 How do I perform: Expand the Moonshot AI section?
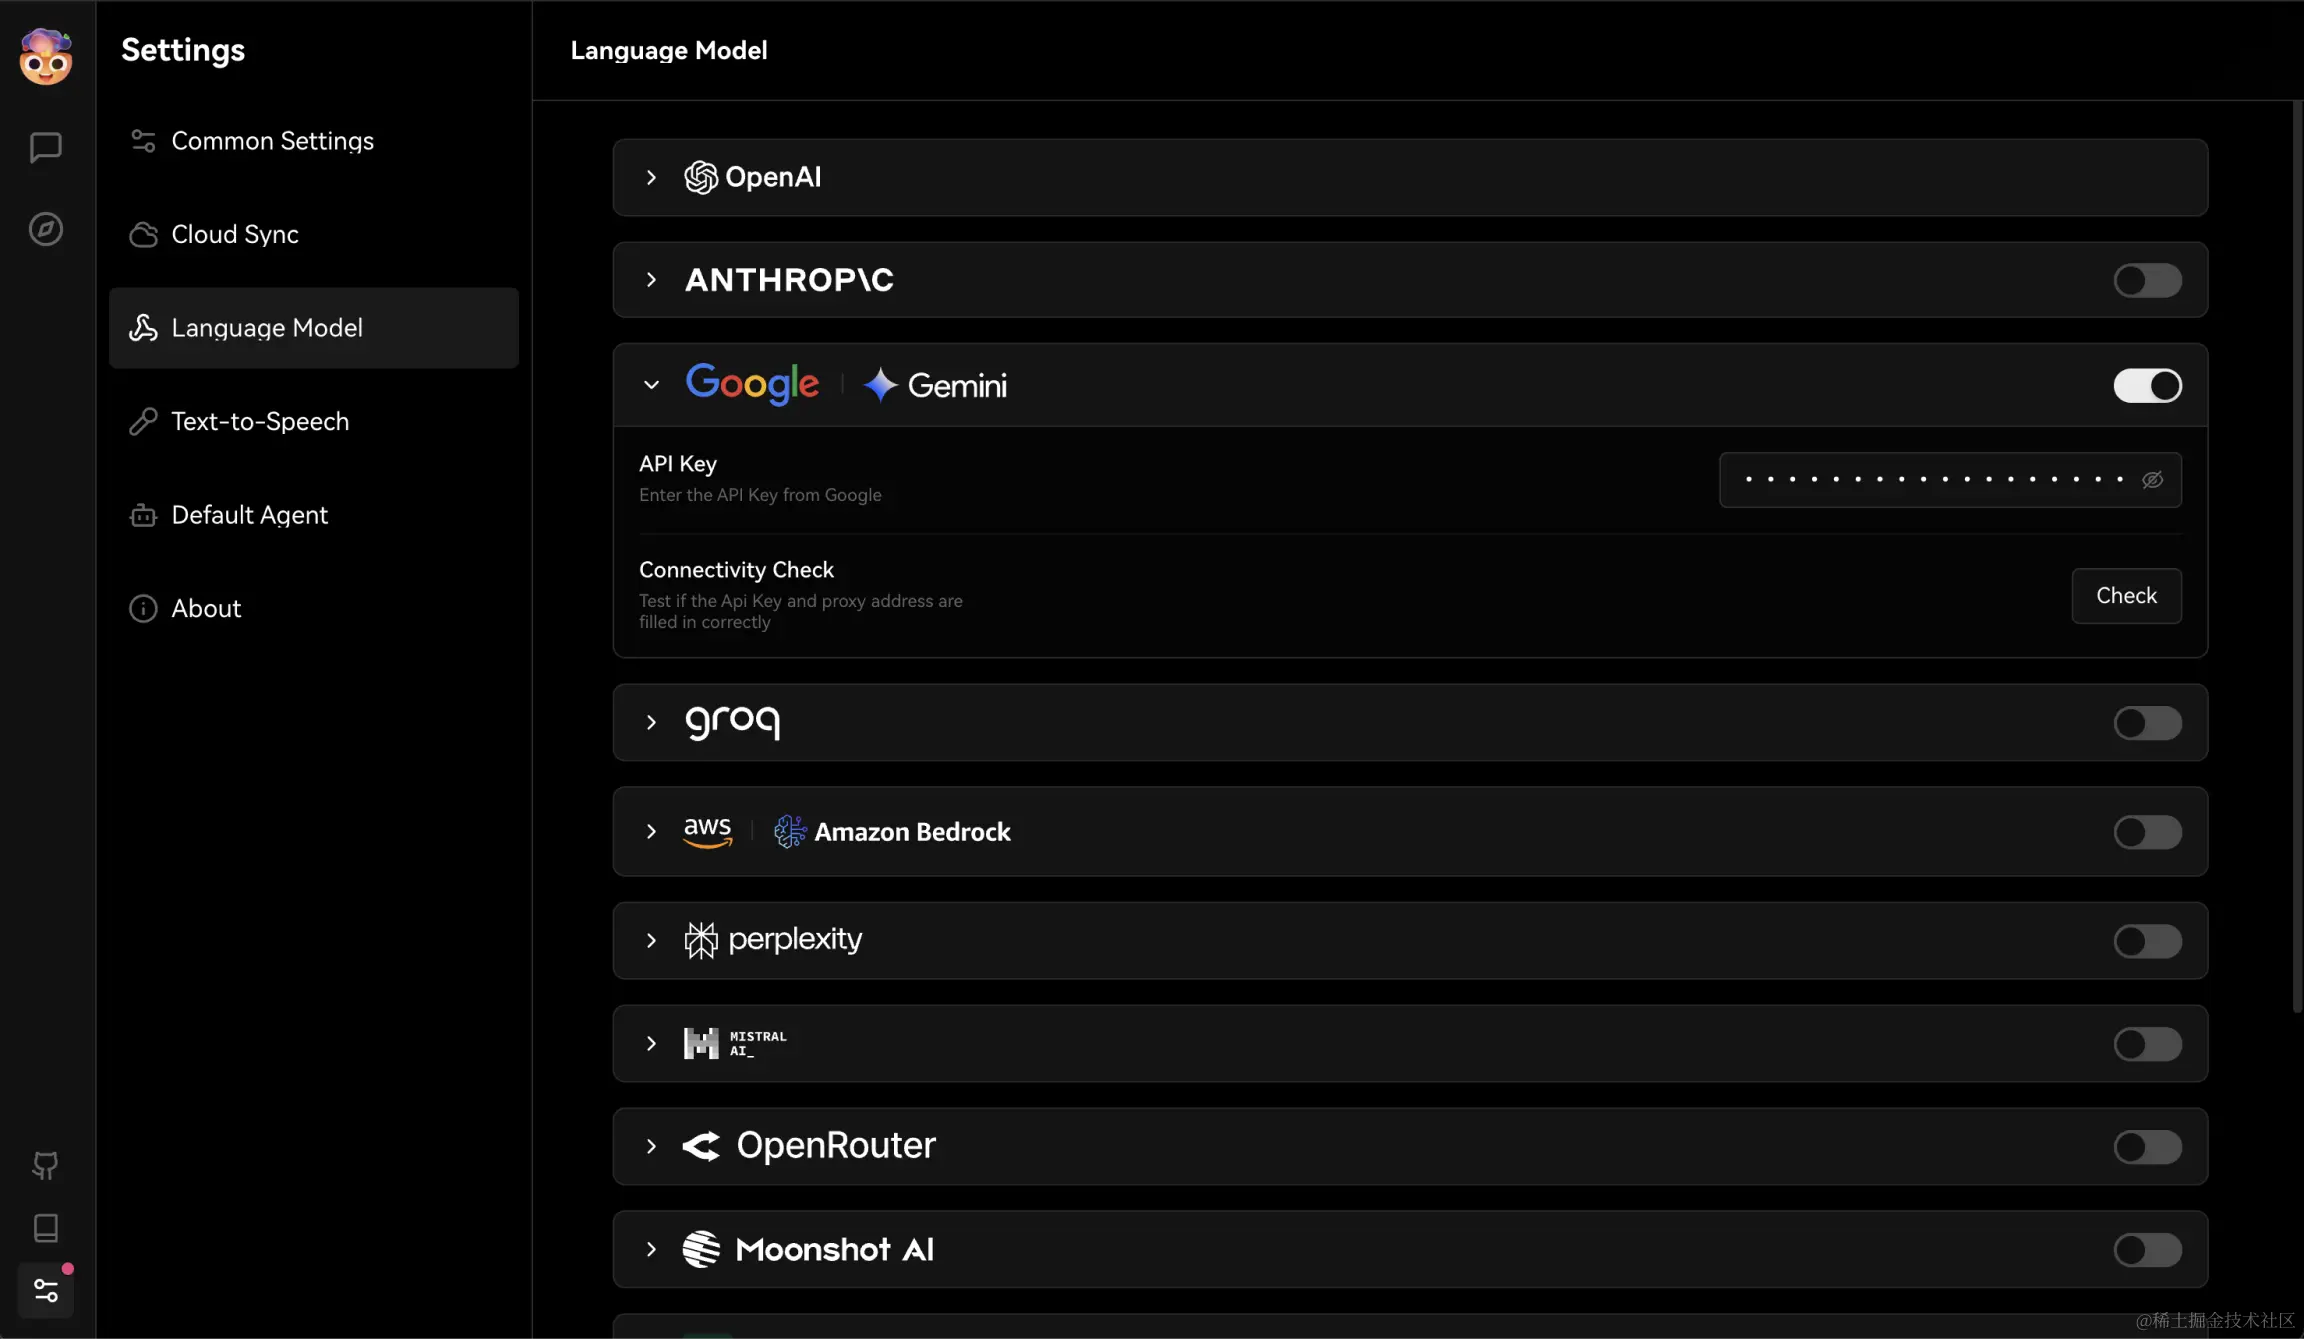651,1249
